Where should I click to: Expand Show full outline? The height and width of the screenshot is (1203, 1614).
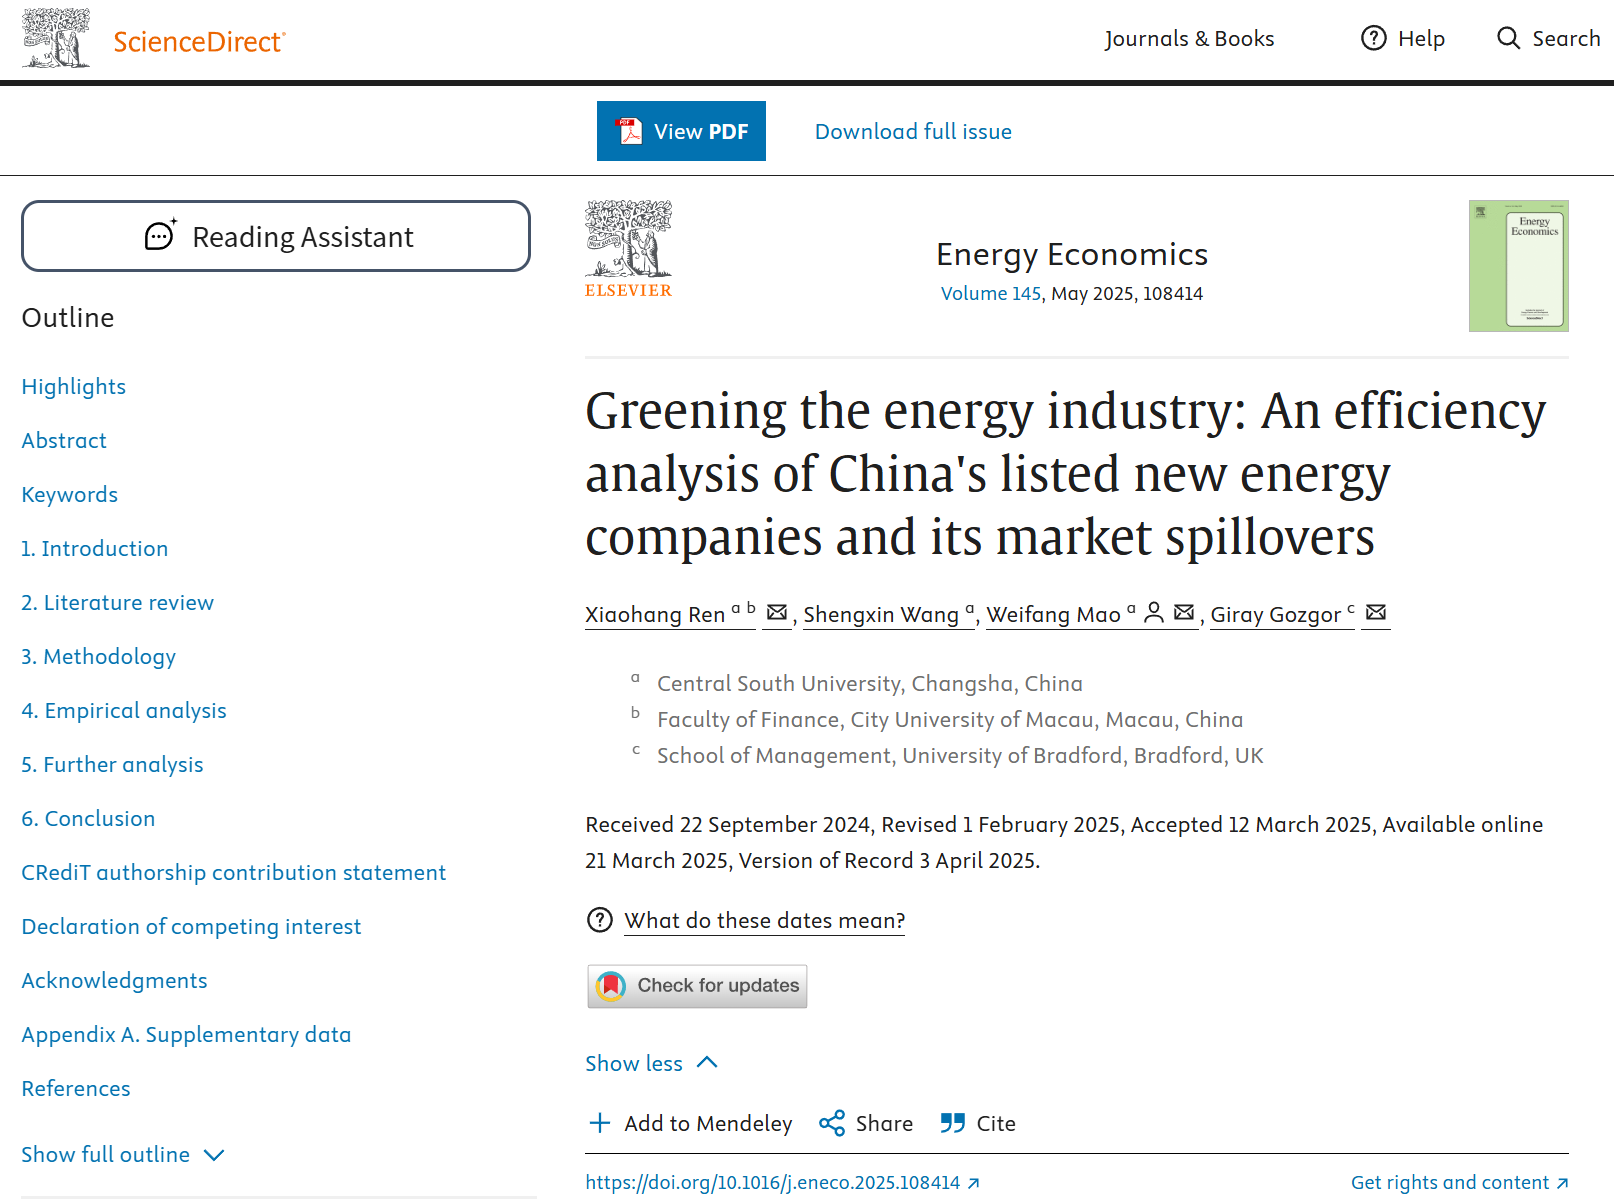[x=124, y=1154]
